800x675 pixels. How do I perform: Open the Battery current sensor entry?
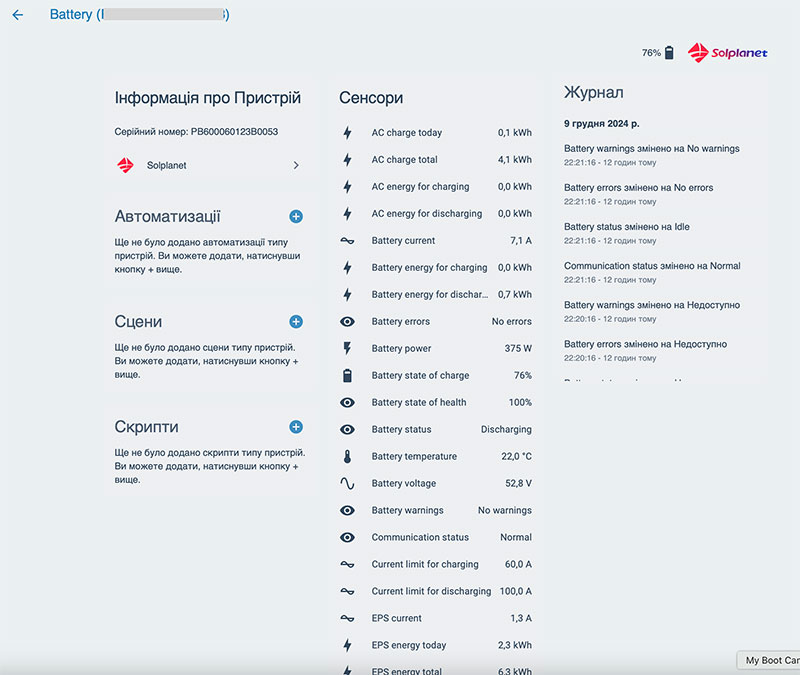[x=437, y=241]
